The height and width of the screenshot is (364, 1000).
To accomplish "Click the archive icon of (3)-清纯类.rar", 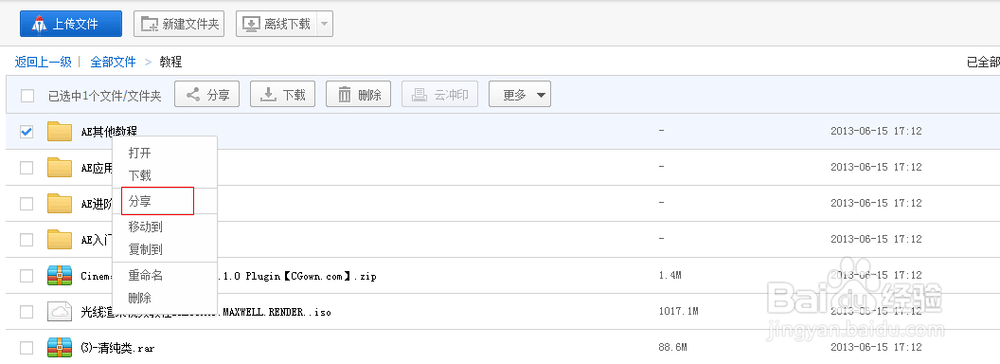I will point(60,347).
